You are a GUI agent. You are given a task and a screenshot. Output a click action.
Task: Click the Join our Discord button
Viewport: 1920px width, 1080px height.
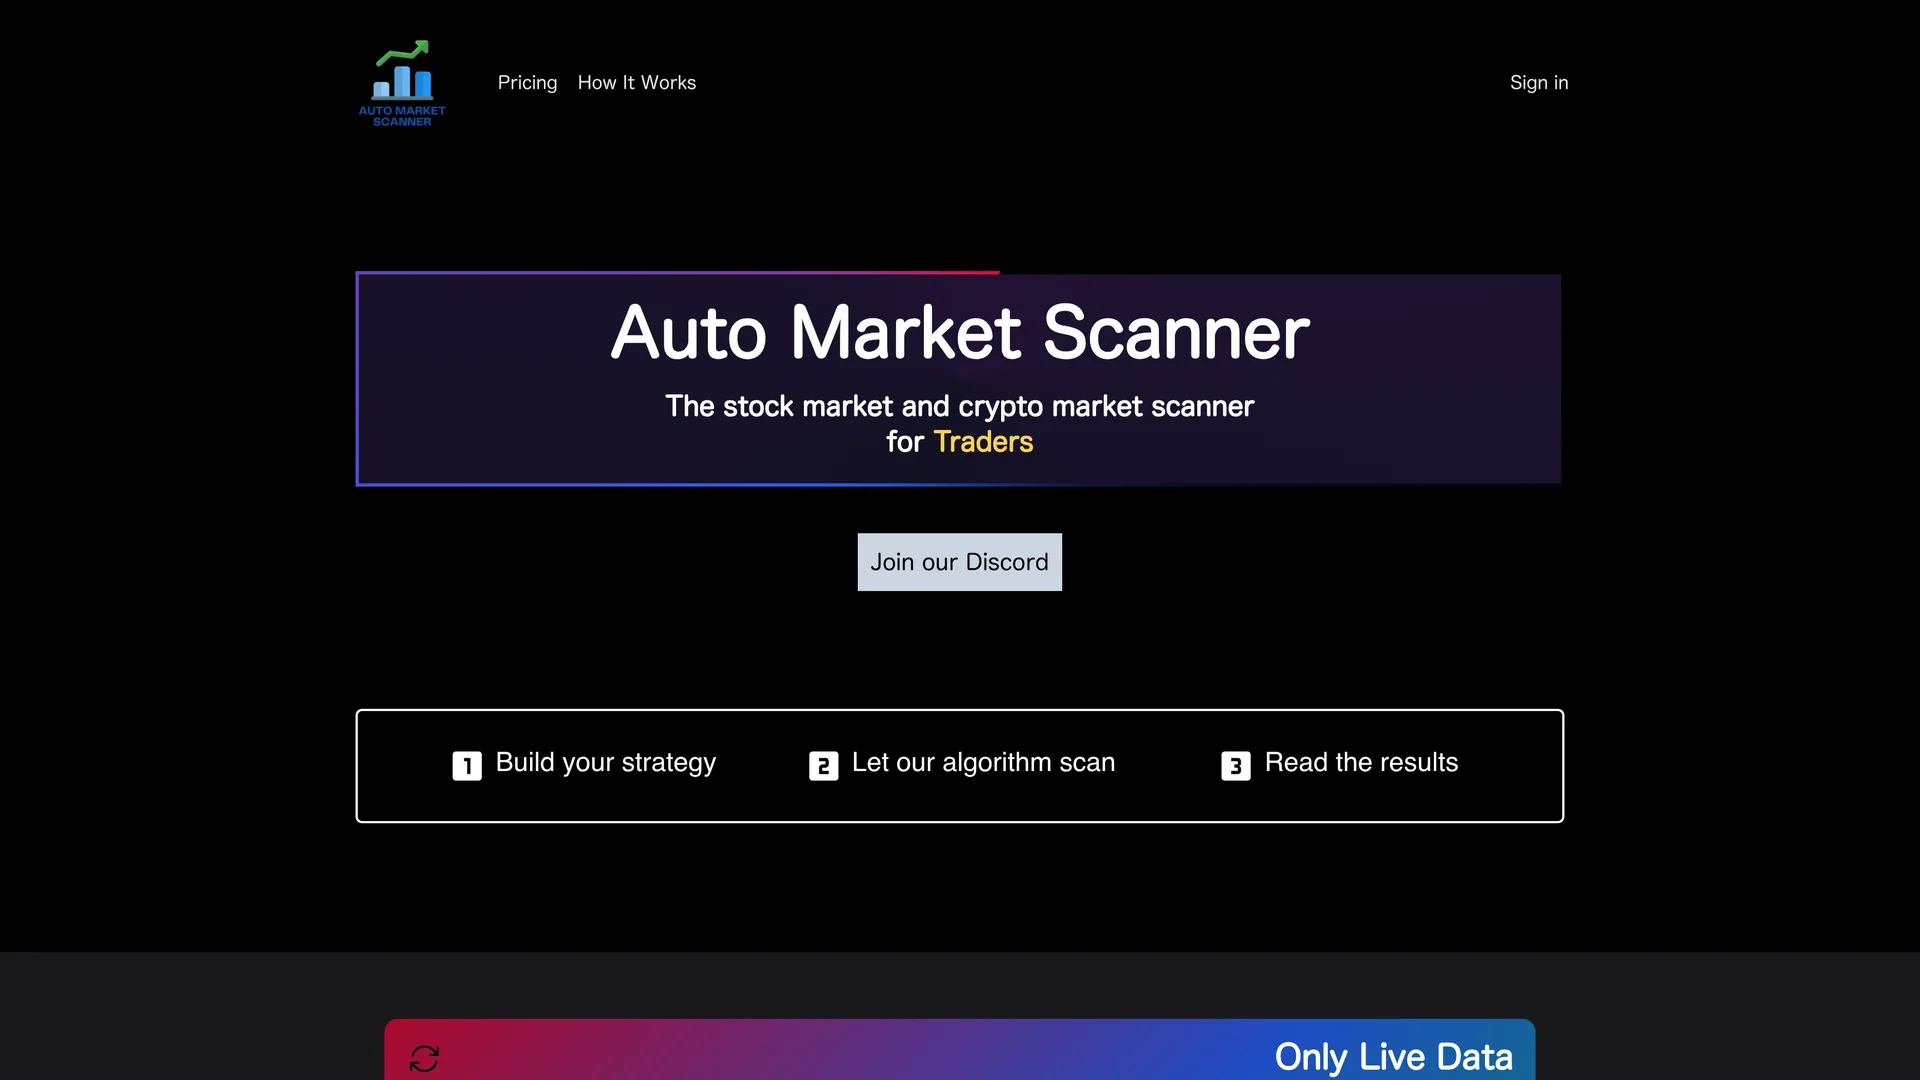959,562
